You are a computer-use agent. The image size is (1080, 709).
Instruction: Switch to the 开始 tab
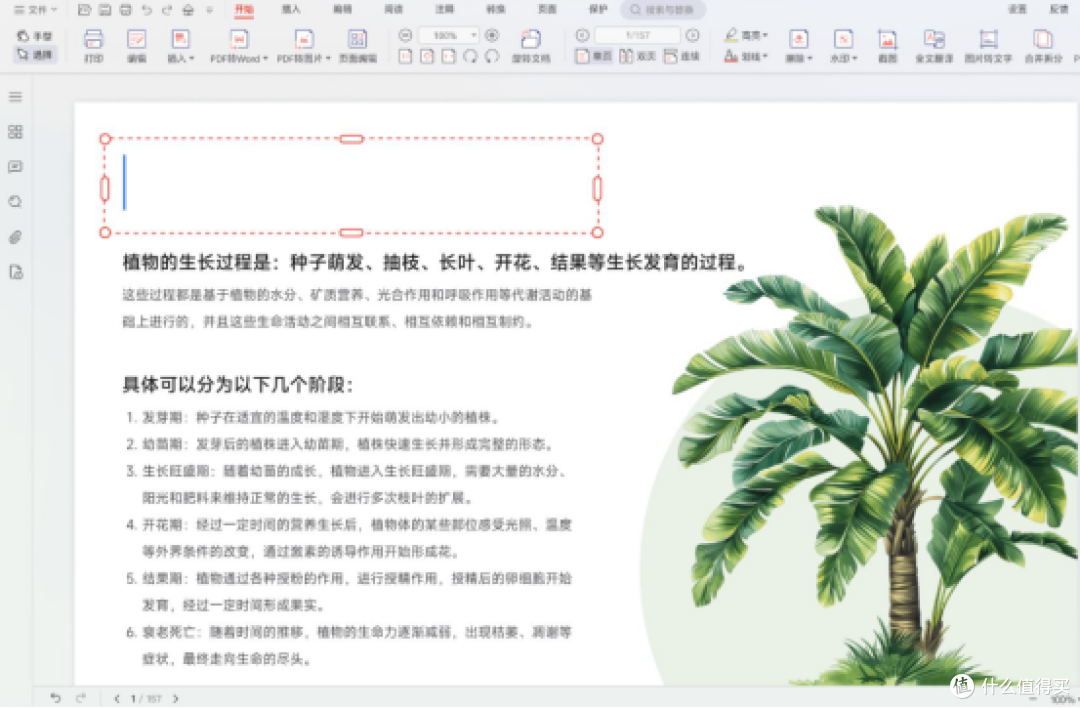pos(244,9)
